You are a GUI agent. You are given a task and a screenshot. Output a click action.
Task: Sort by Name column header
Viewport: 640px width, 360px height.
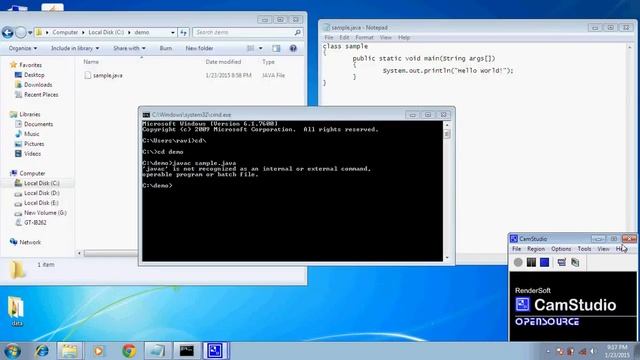pyautogui.click(x=91, y=62)
